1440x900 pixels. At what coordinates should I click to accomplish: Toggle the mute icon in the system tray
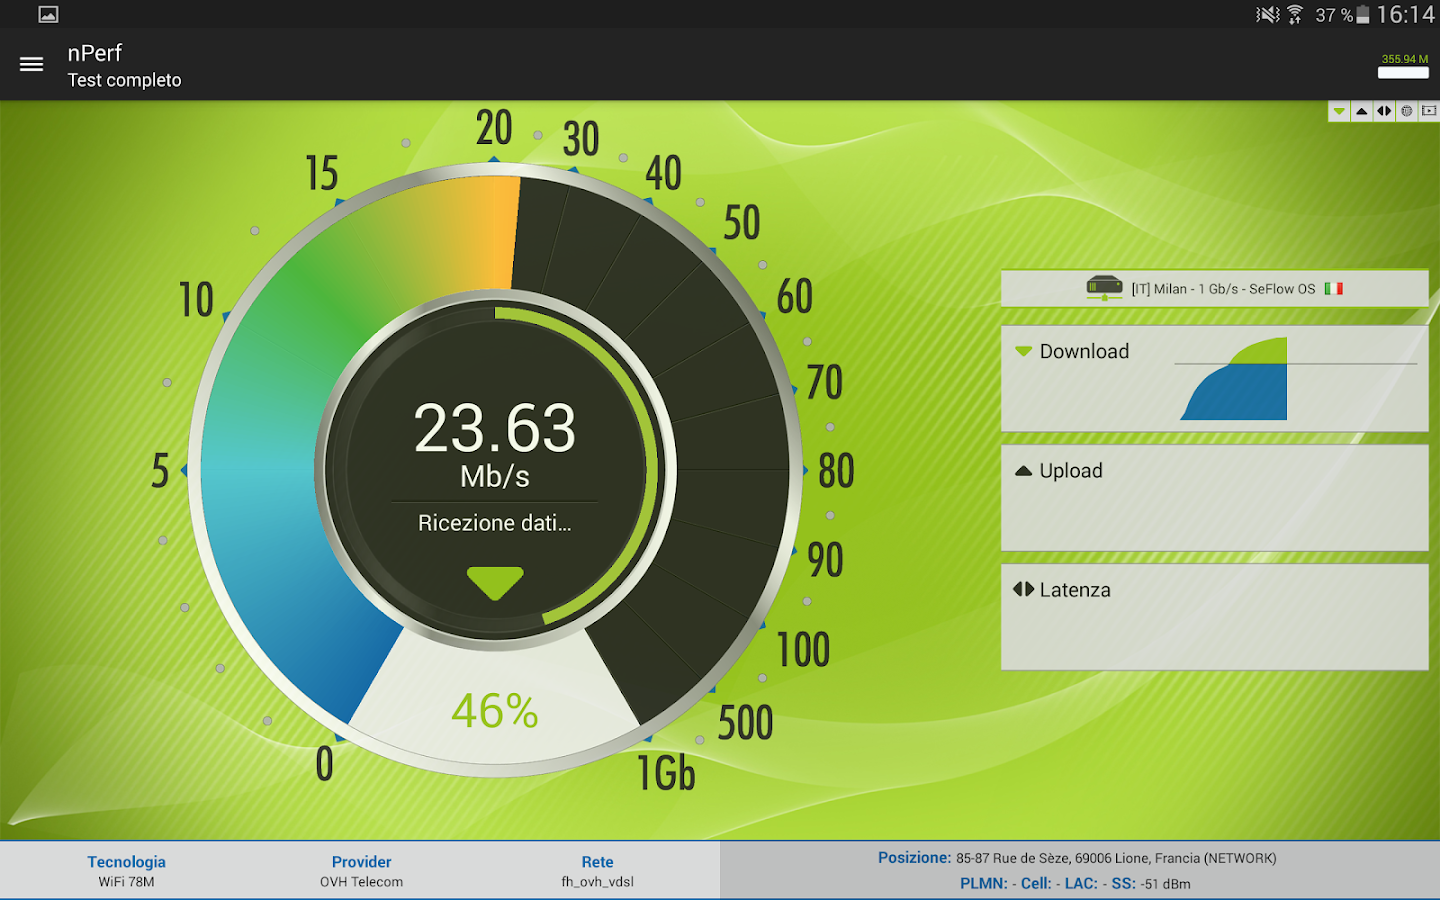click(1268, 14)
